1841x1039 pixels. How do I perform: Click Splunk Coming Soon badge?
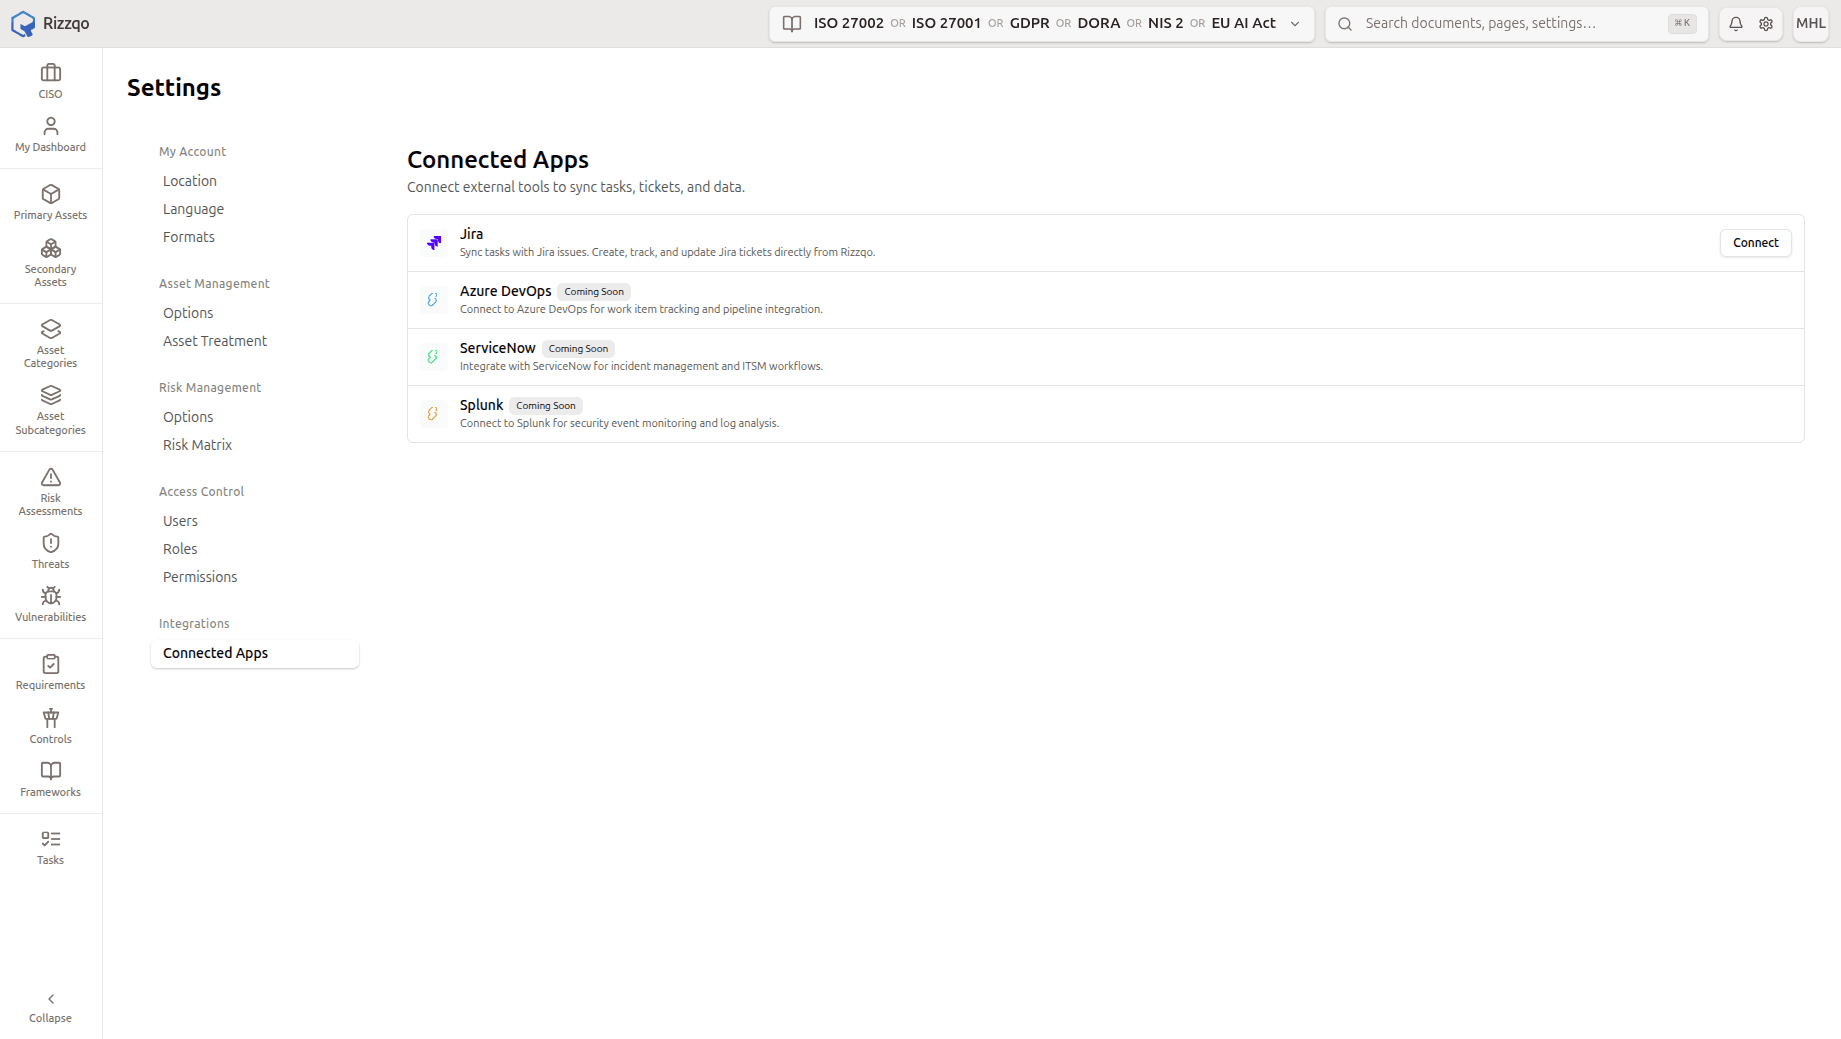tap(546, 406)
